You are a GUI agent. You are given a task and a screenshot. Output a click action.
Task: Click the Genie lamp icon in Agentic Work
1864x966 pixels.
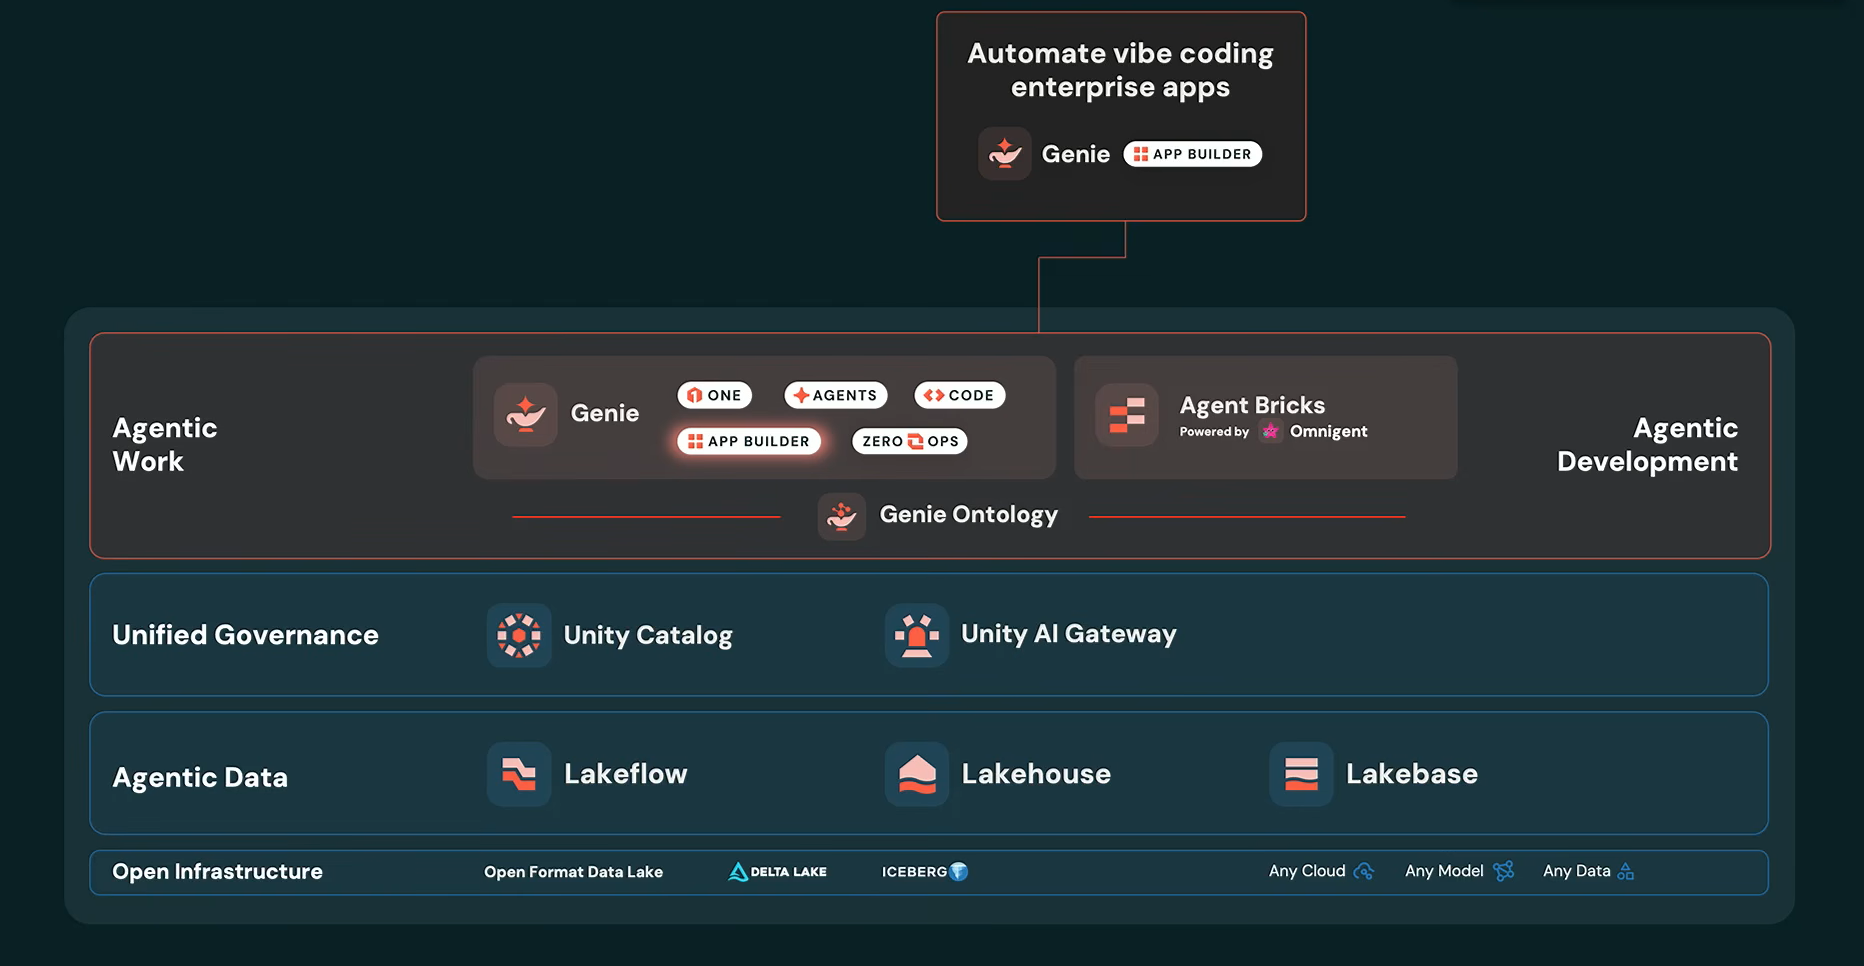coord(525,414)
